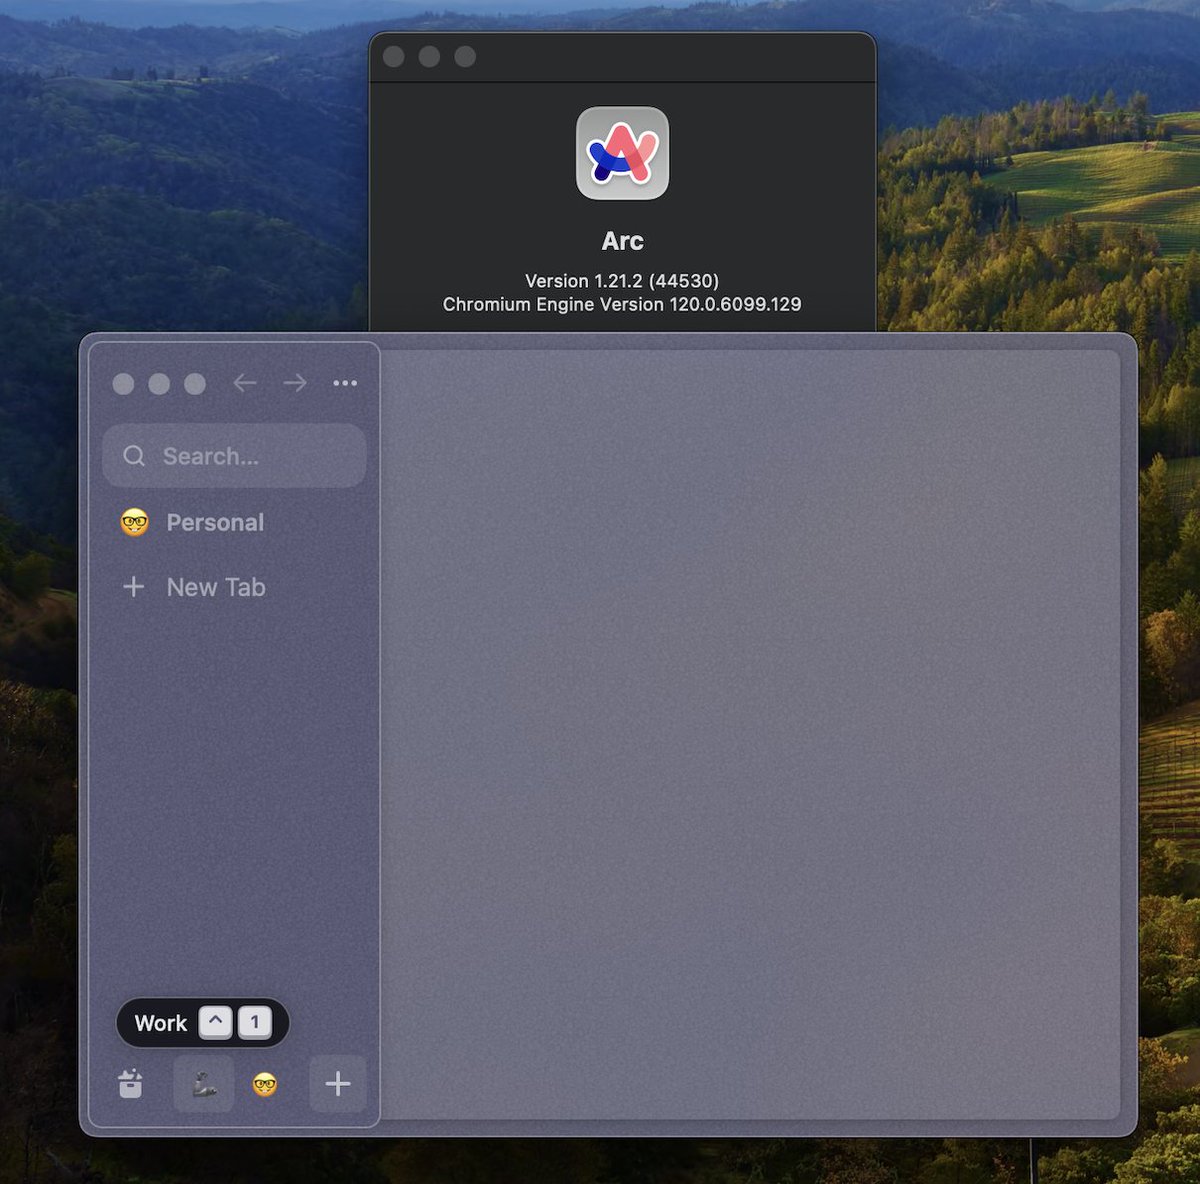Select the Version 1.21.2 (44530) text
The image size is (1200, 1184).
tap(622, 281)
